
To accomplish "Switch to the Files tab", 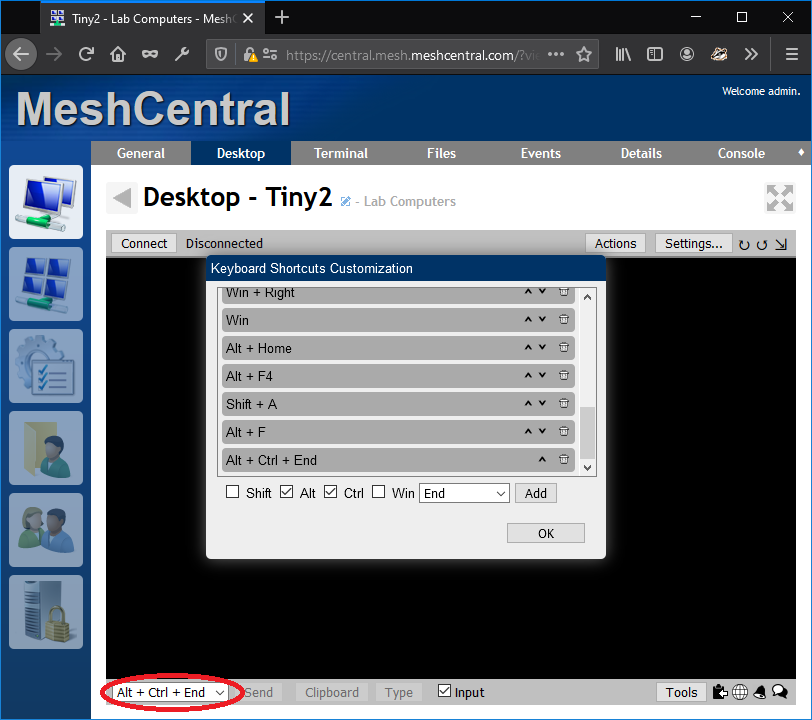I will [441, 153].
